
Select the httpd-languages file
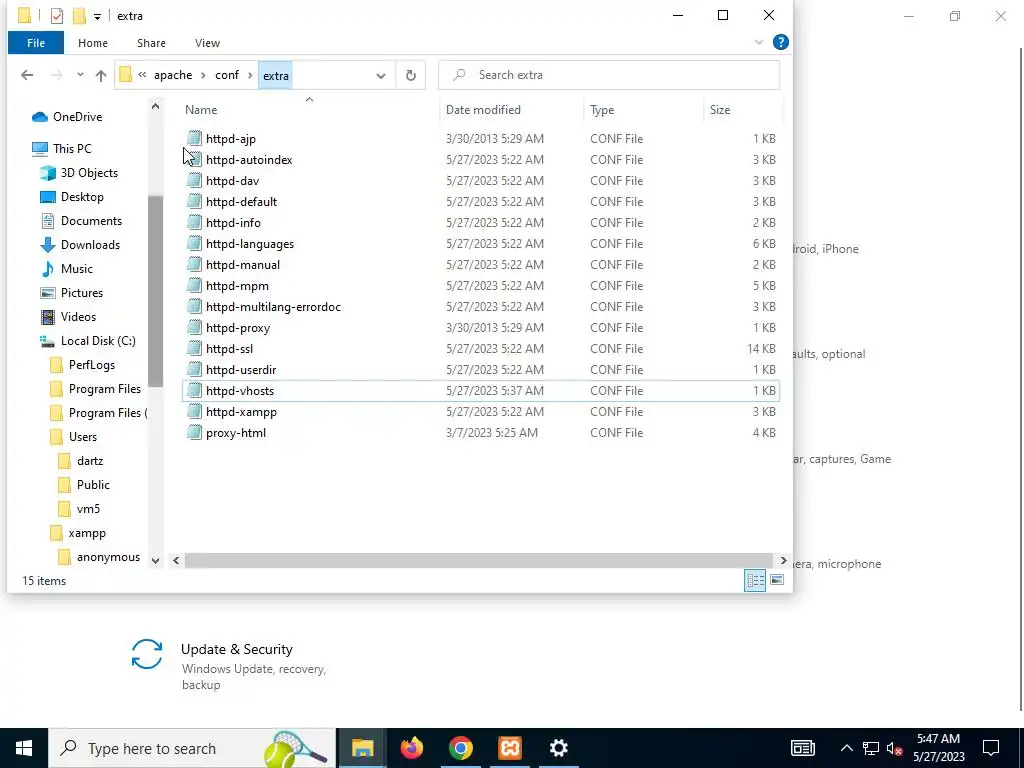(x=481, y=244)
